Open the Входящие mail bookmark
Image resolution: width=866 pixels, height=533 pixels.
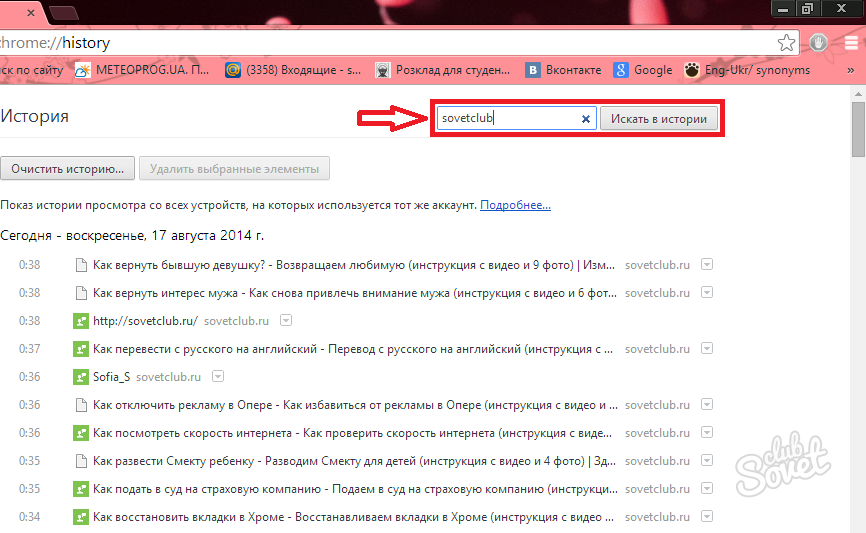(x=293, y=70)
